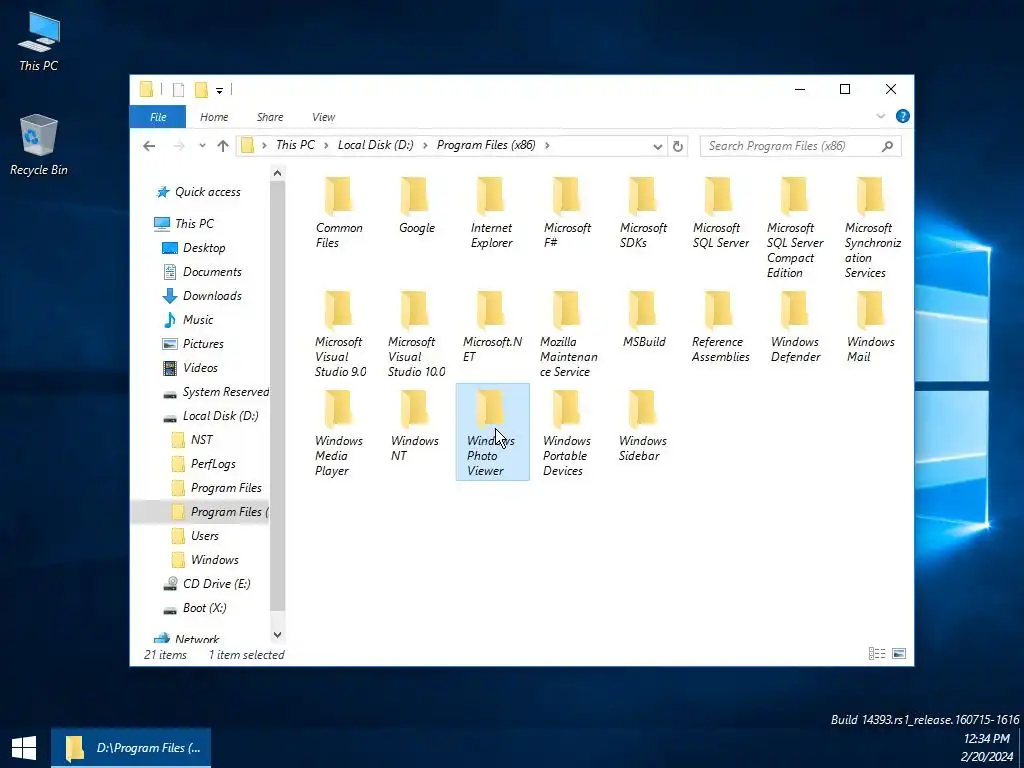Viewport: 1024px width, 768px height.
Task: Select Mozilla Maintenance Service folder
Action: 568,334
